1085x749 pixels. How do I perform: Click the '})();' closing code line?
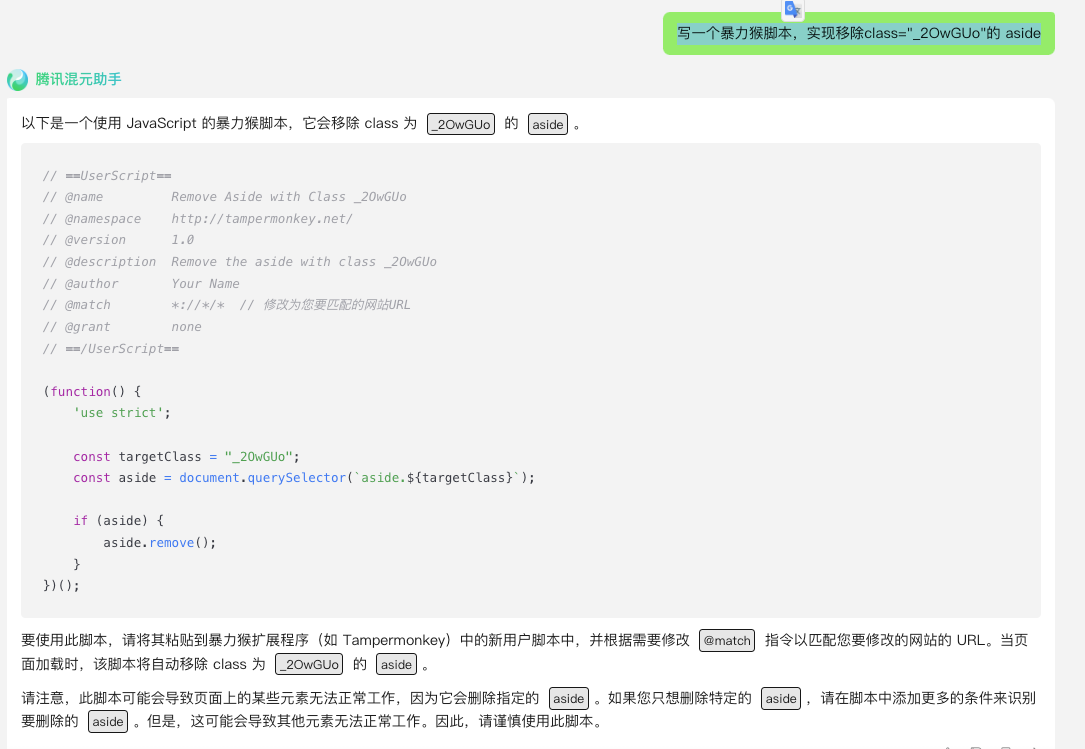pyautogui.click(x=62, y=586)
